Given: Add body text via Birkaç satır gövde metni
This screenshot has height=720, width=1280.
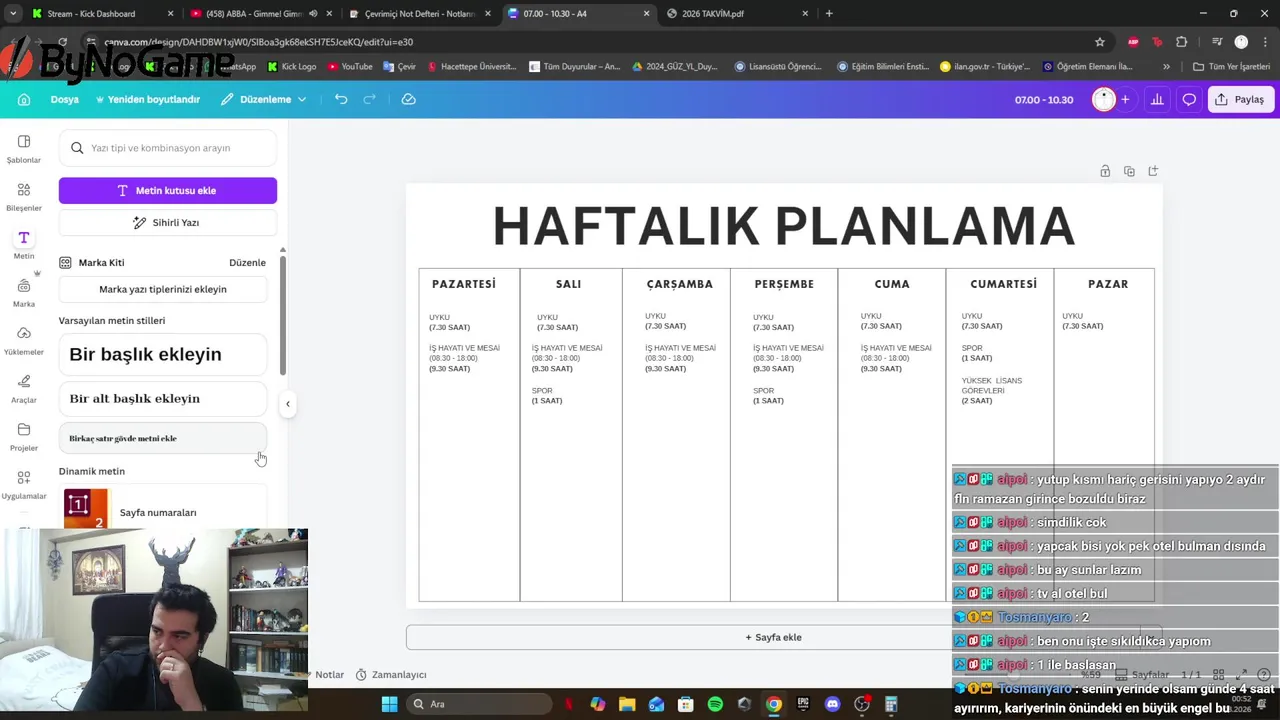Looking at the screenshot, I should point(163,438).
